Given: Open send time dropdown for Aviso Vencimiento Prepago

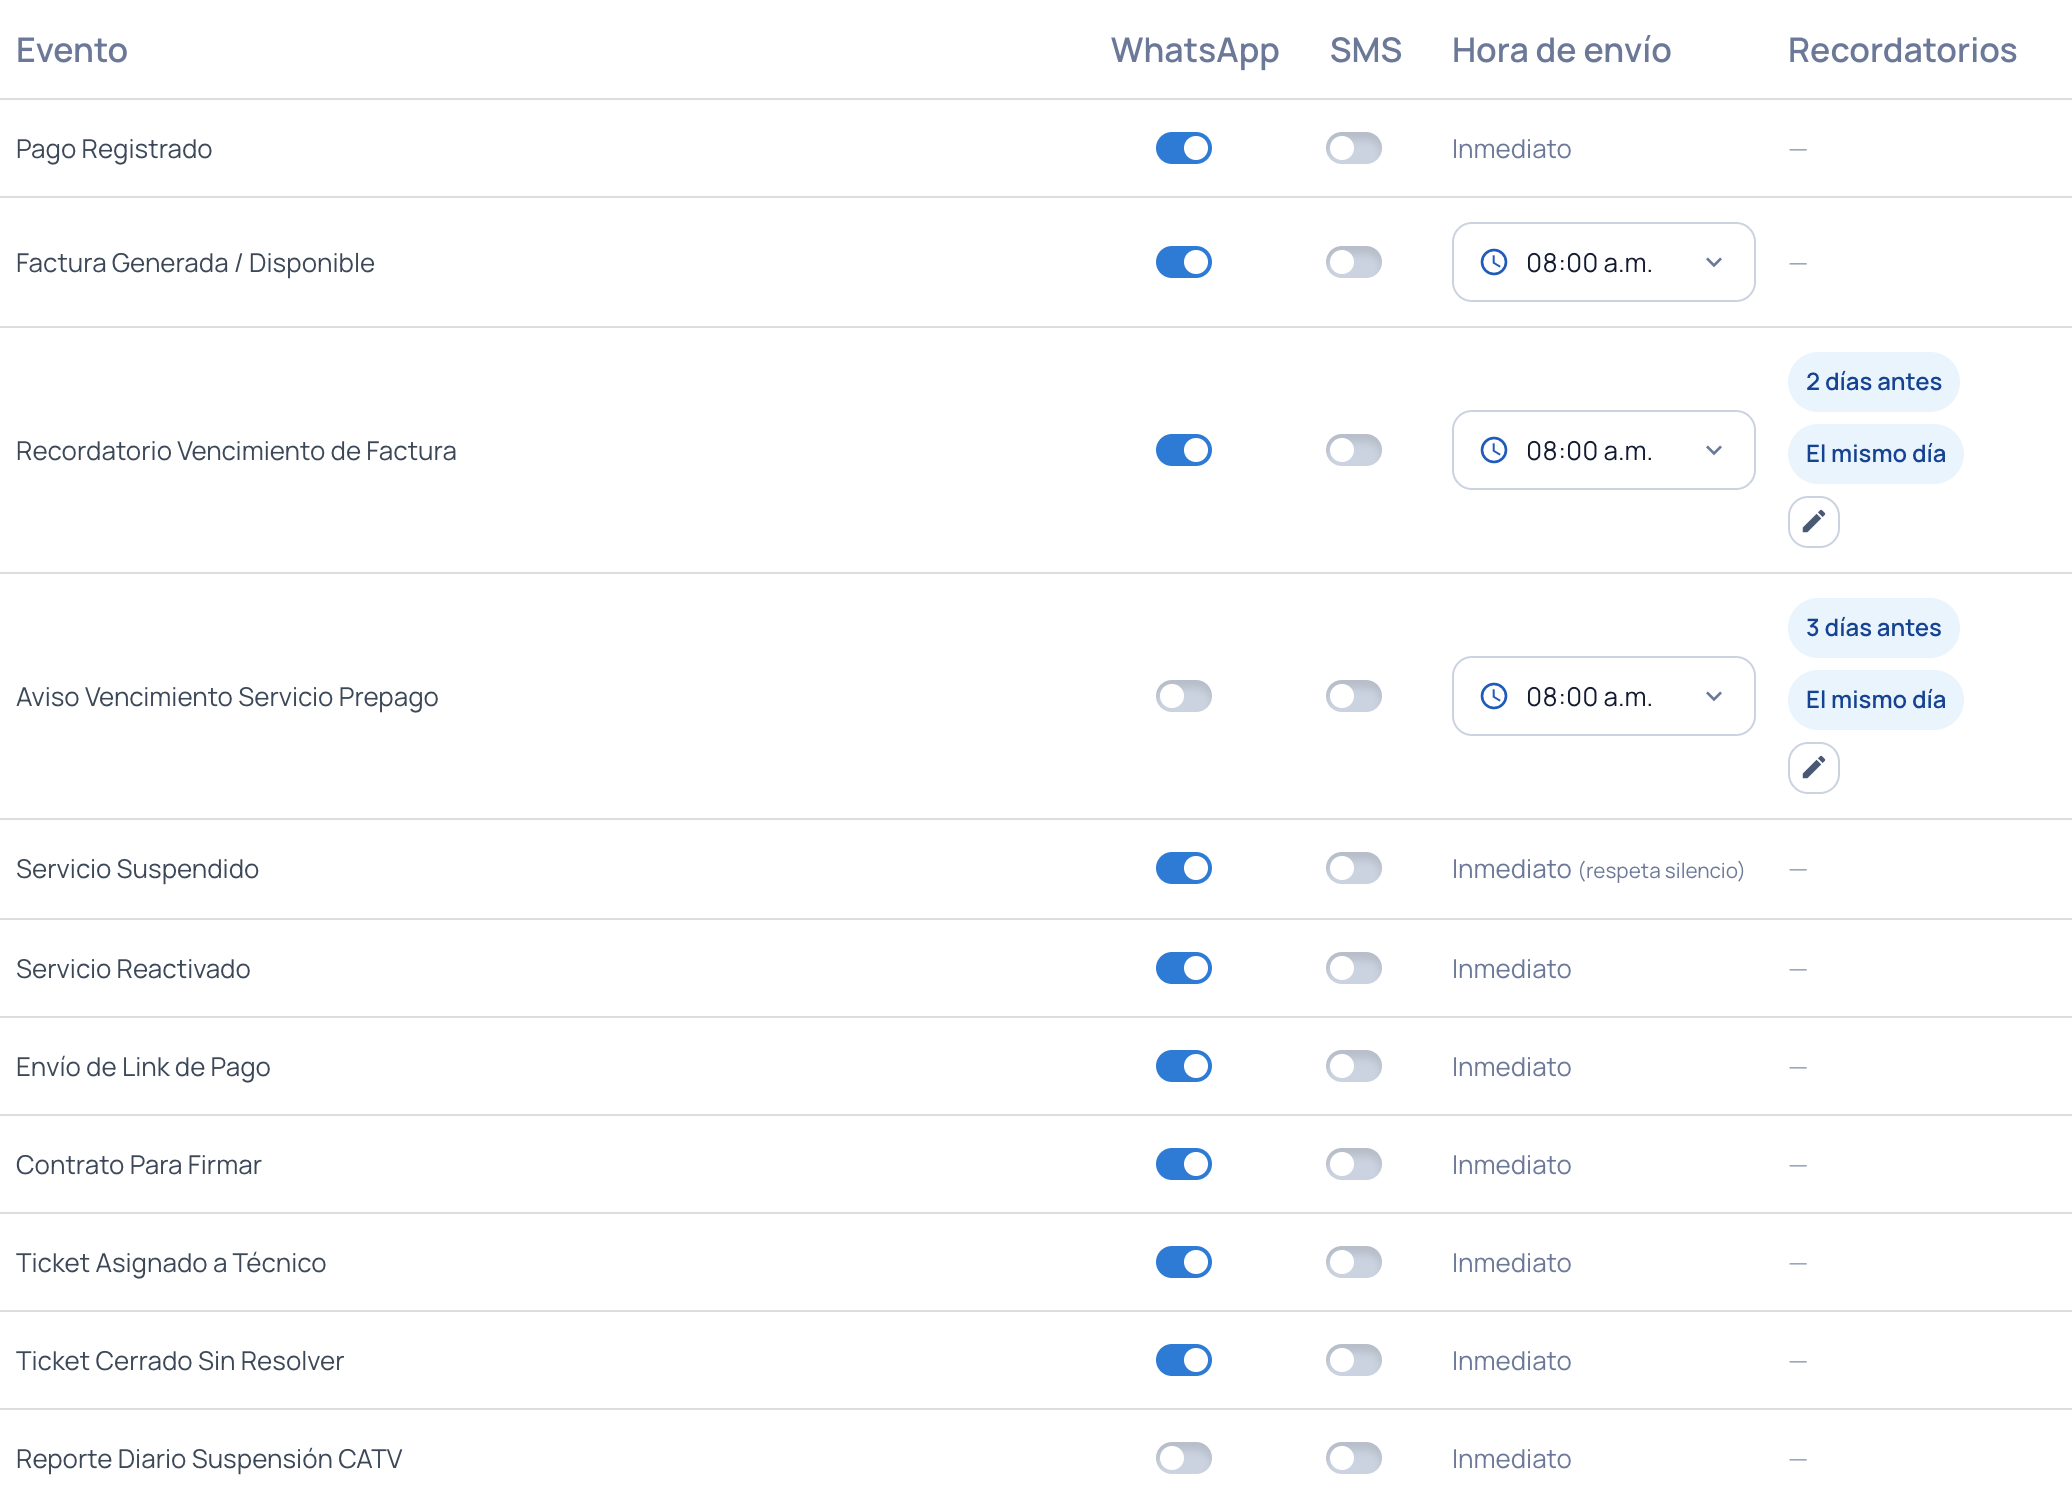Looking at the screenshot, I should (1603, 696).
